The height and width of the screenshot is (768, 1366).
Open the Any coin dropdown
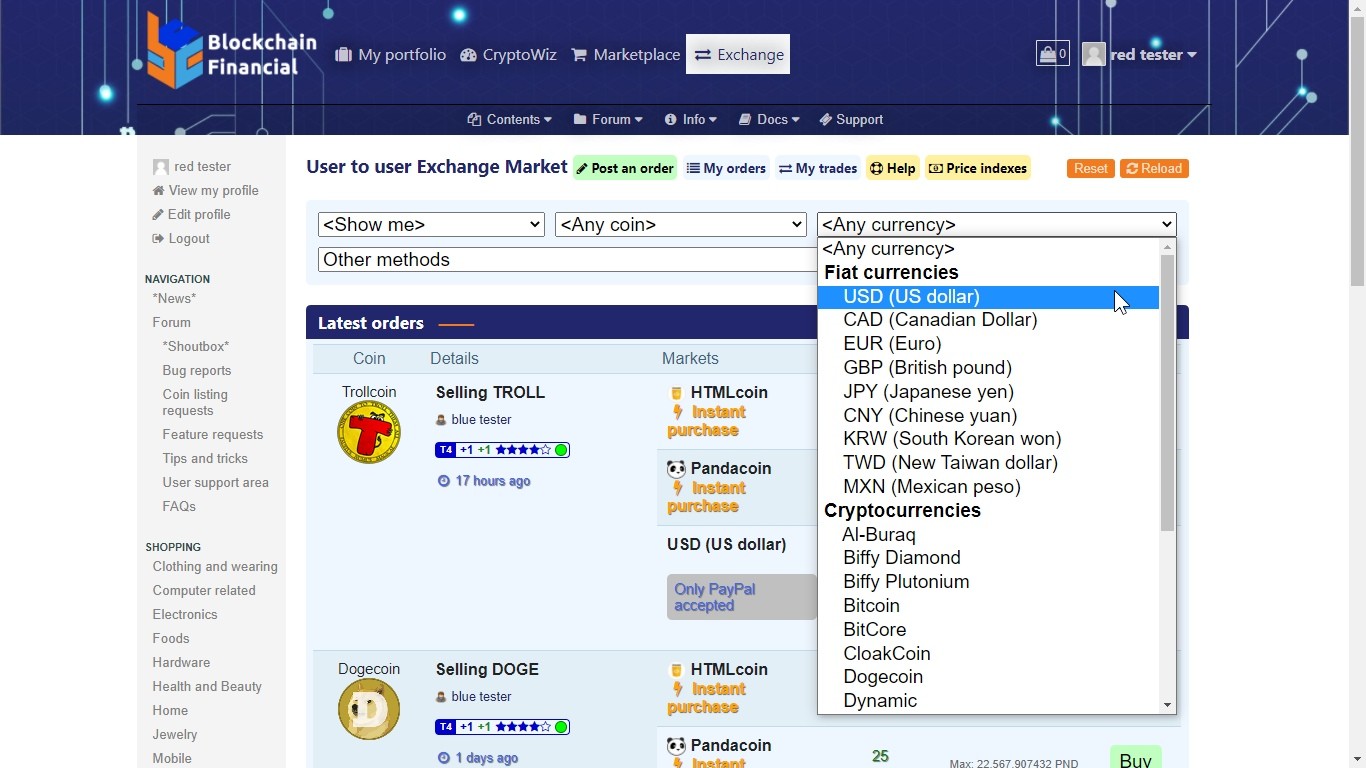coord(680,224)
